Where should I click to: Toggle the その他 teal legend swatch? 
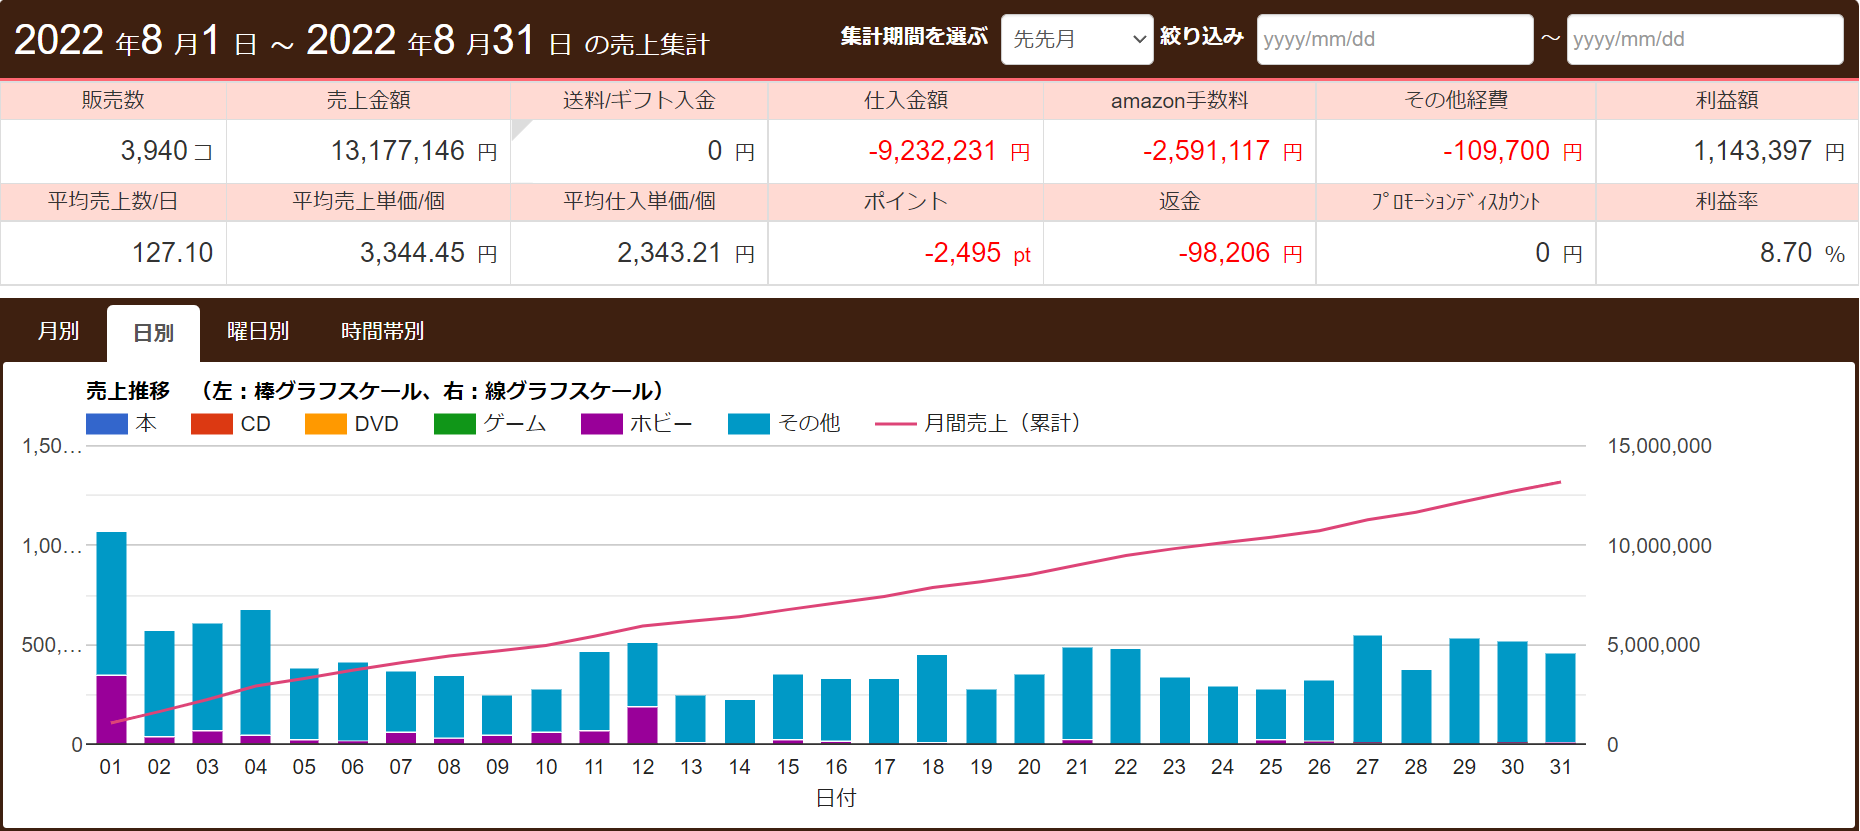pyautogui.click(x=749, y=424)
